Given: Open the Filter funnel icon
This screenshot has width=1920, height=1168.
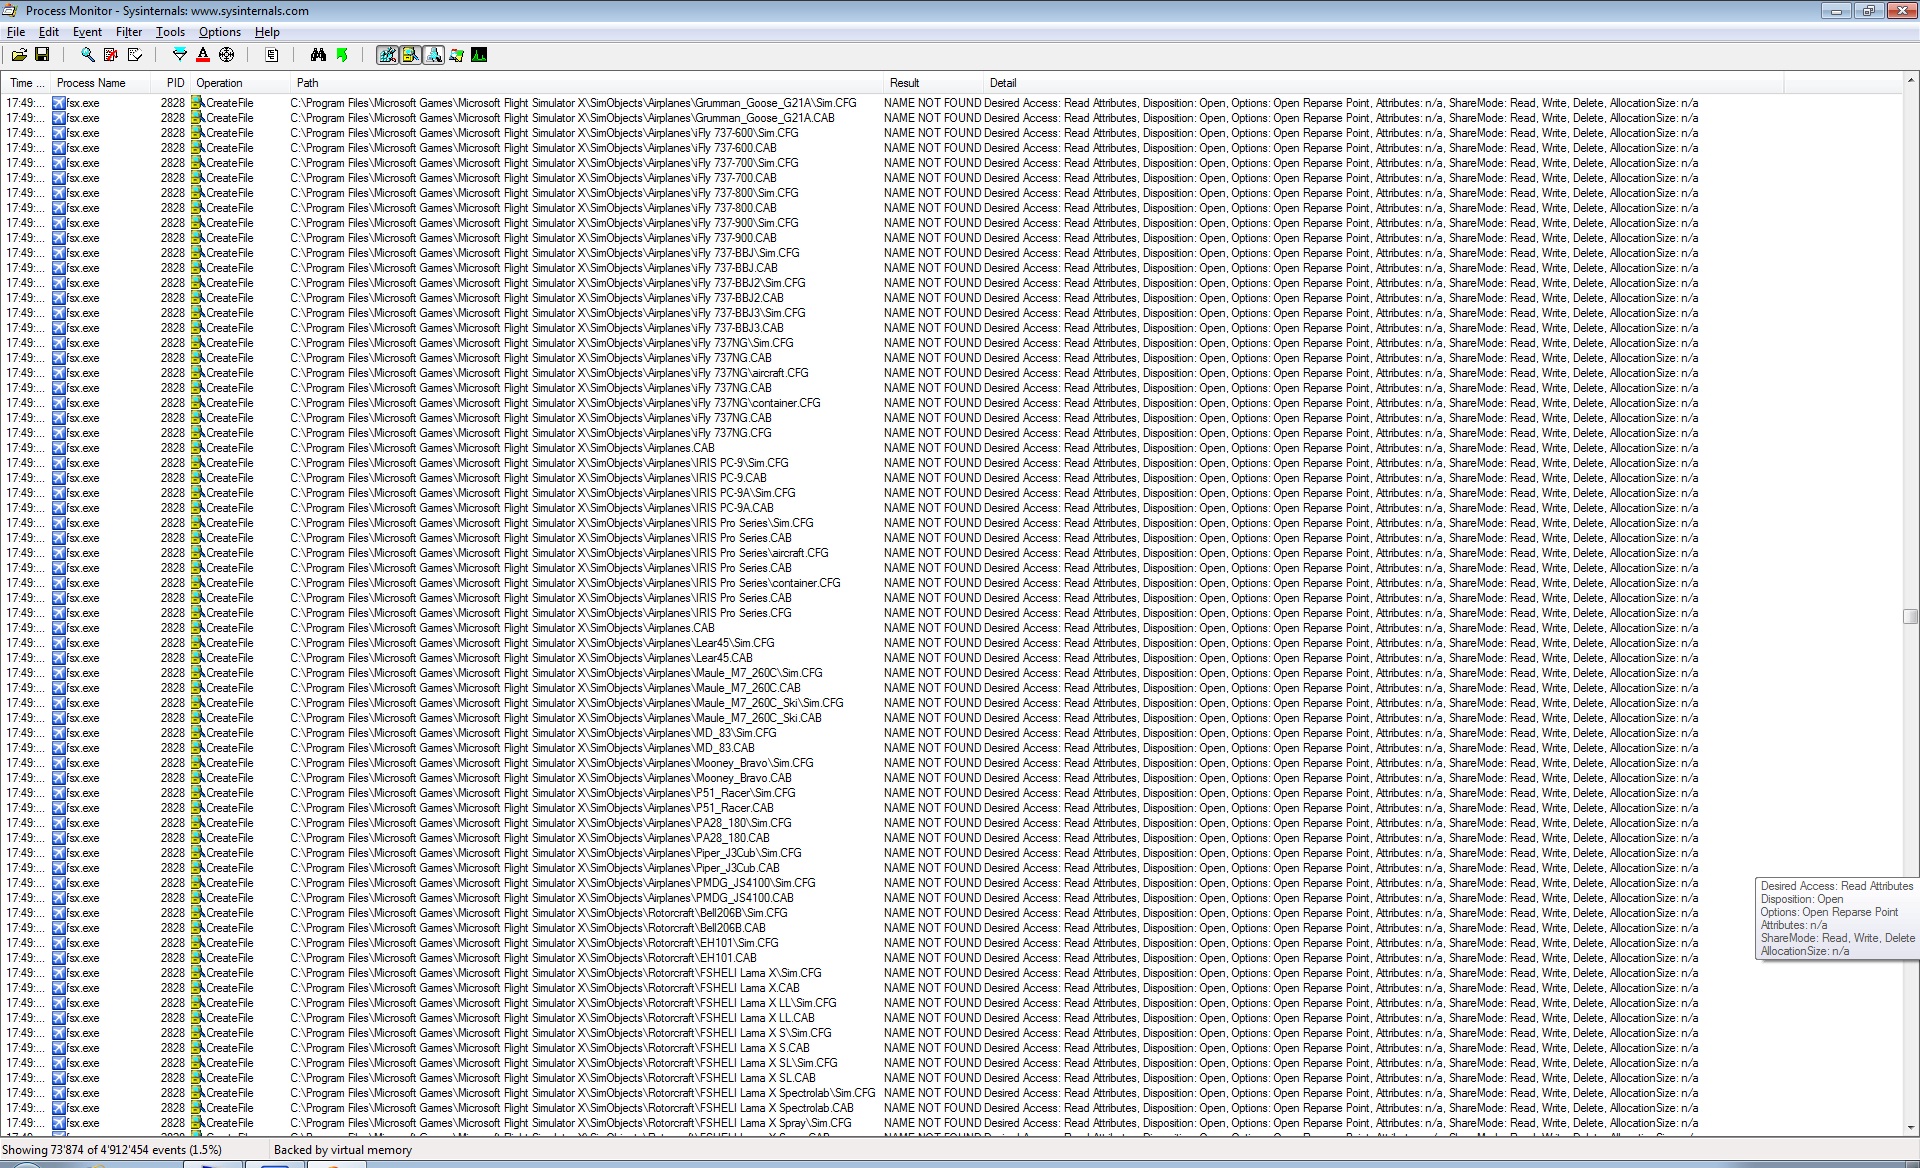Looking at the screenshot, I should tap(180, 55).
